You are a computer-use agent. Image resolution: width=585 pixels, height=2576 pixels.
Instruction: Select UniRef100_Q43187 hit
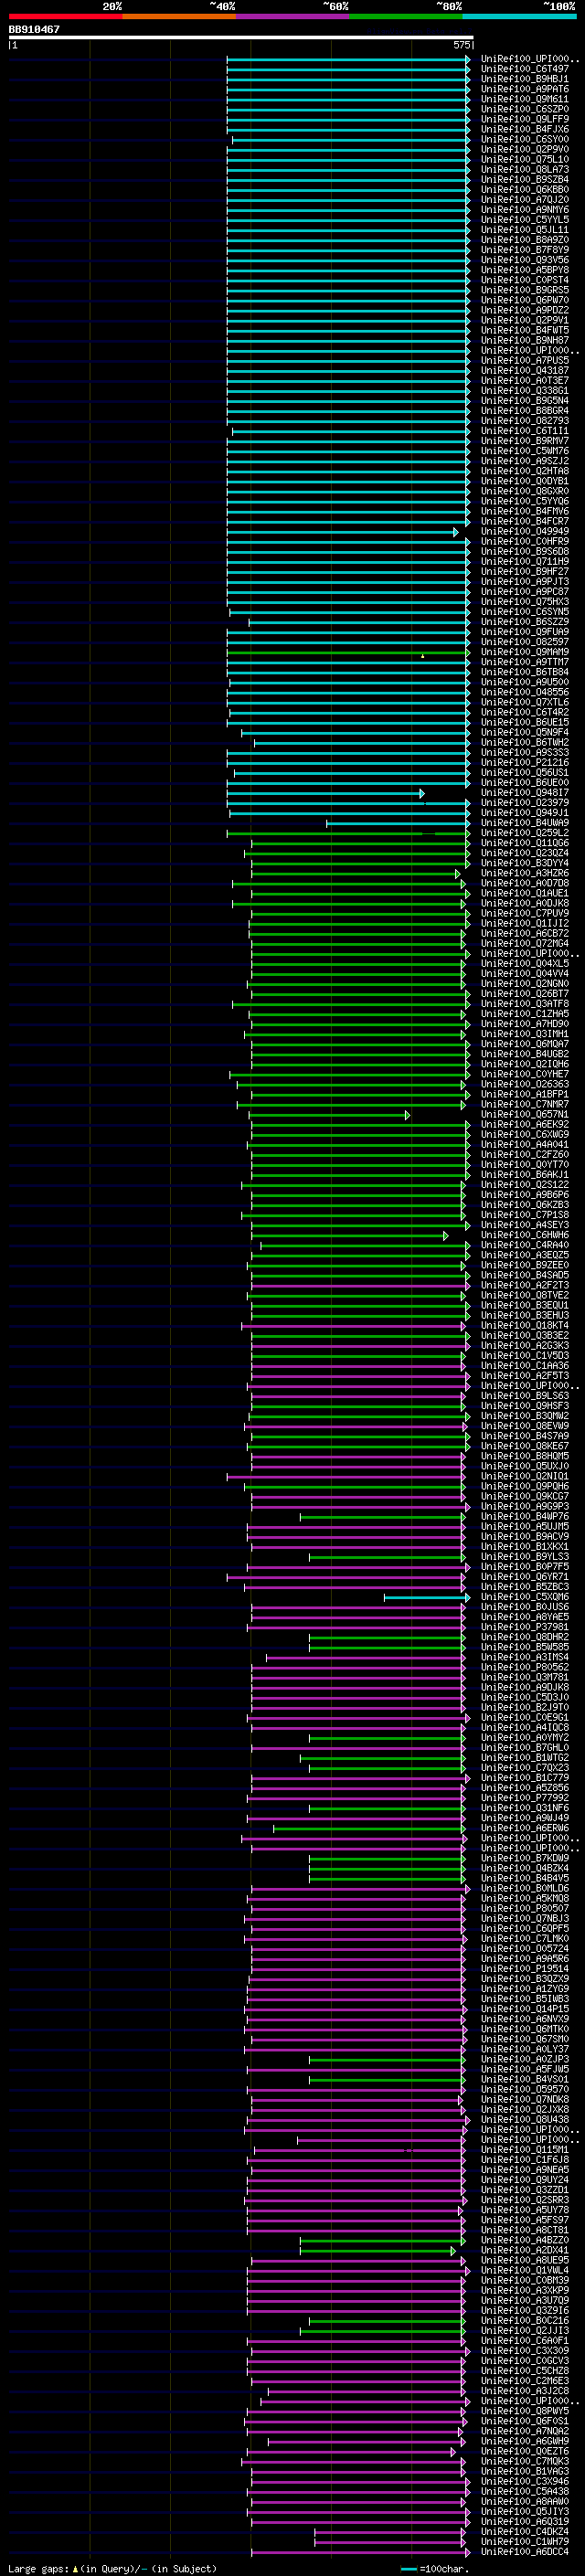click(525, 370)
